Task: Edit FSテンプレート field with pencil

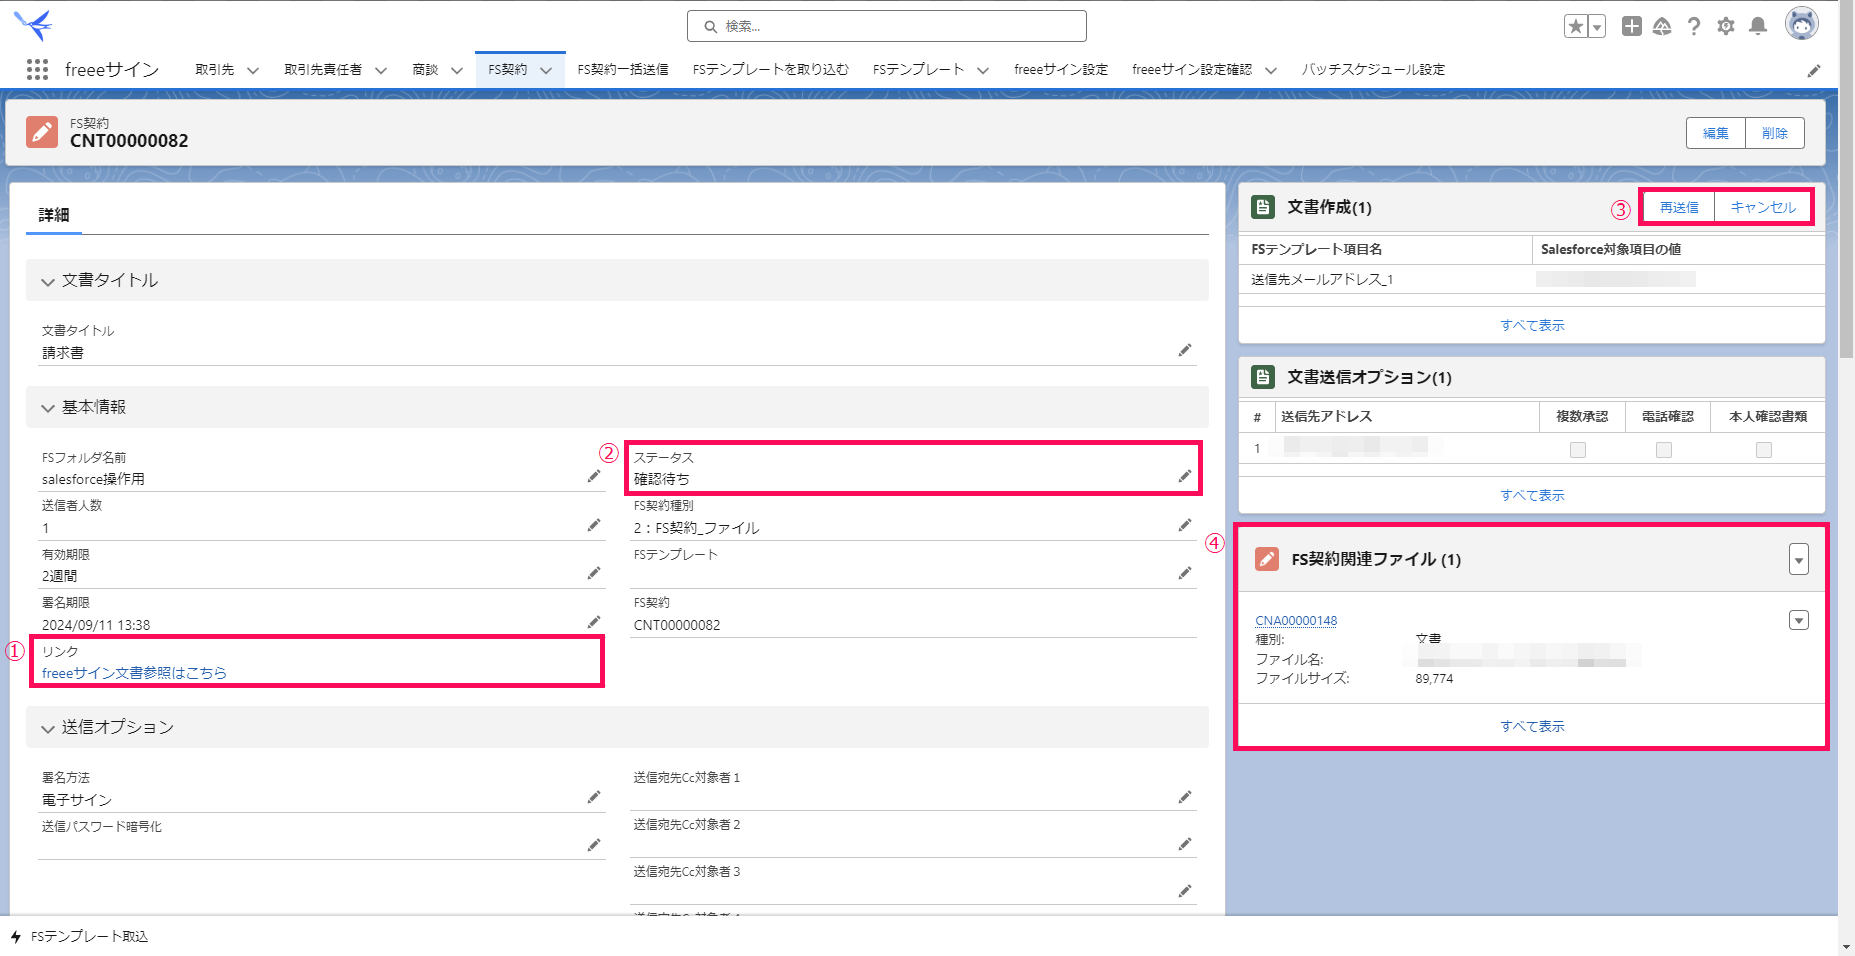Action: point(1185,573)
